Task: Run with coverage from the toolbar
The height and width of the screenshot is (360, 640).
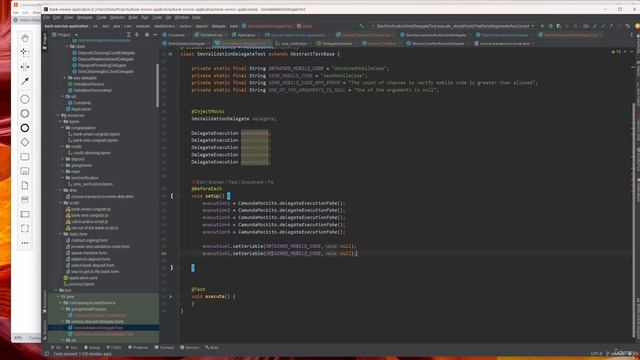Action: point(558,26)
